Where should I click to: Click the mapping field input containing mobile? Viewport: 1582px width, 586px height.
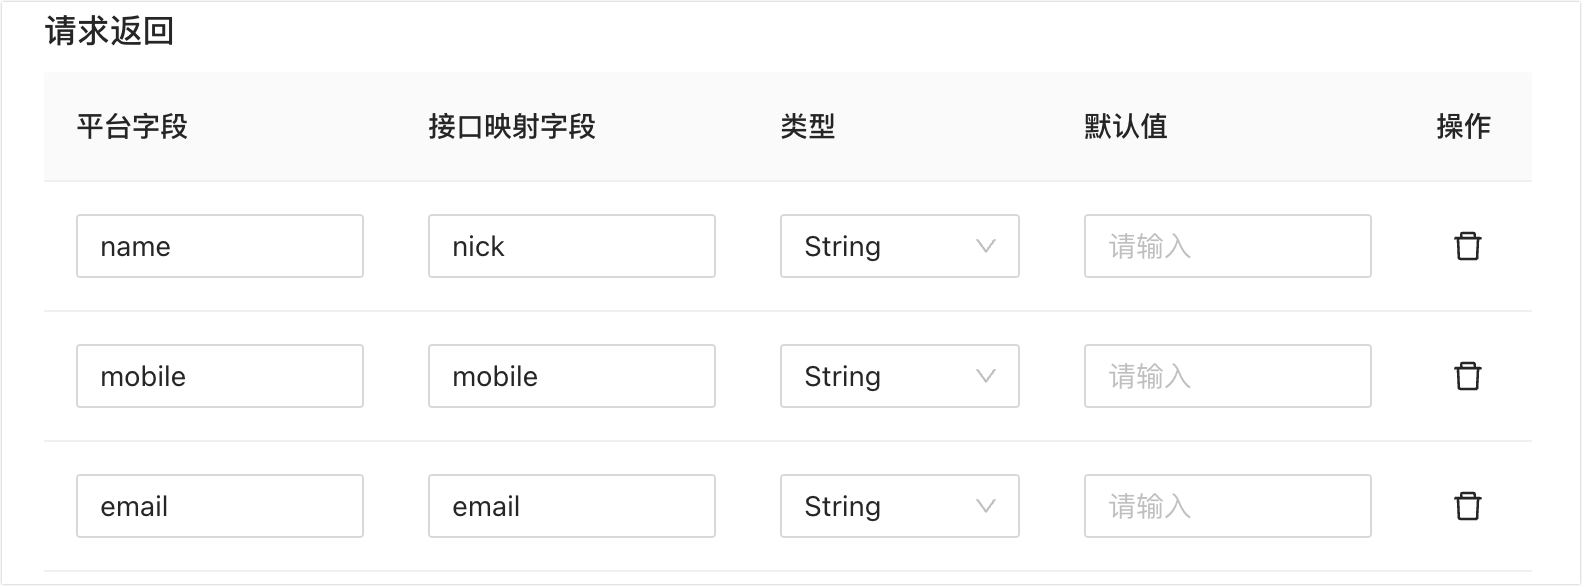click(572, 376)
